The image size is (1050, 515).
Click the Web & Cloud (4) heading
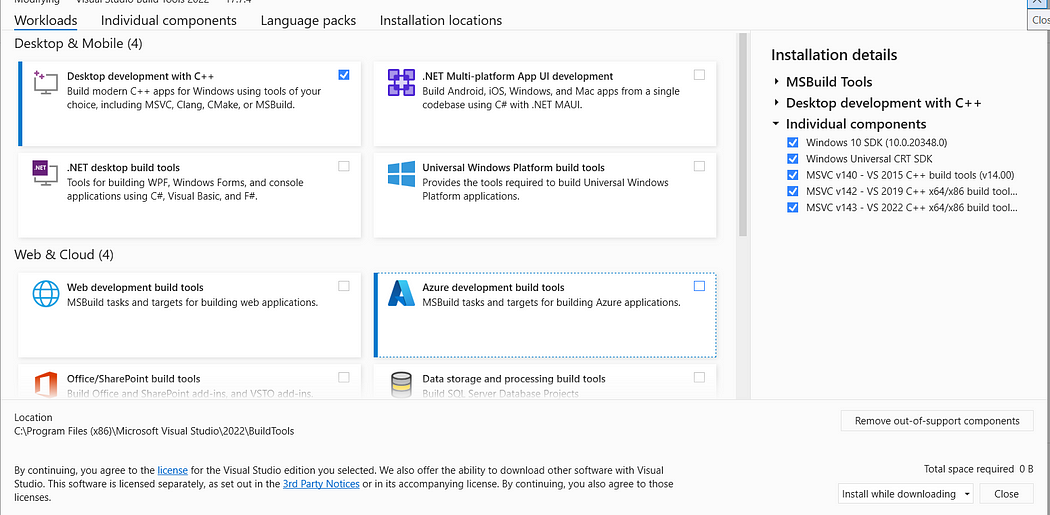(64, 255)
